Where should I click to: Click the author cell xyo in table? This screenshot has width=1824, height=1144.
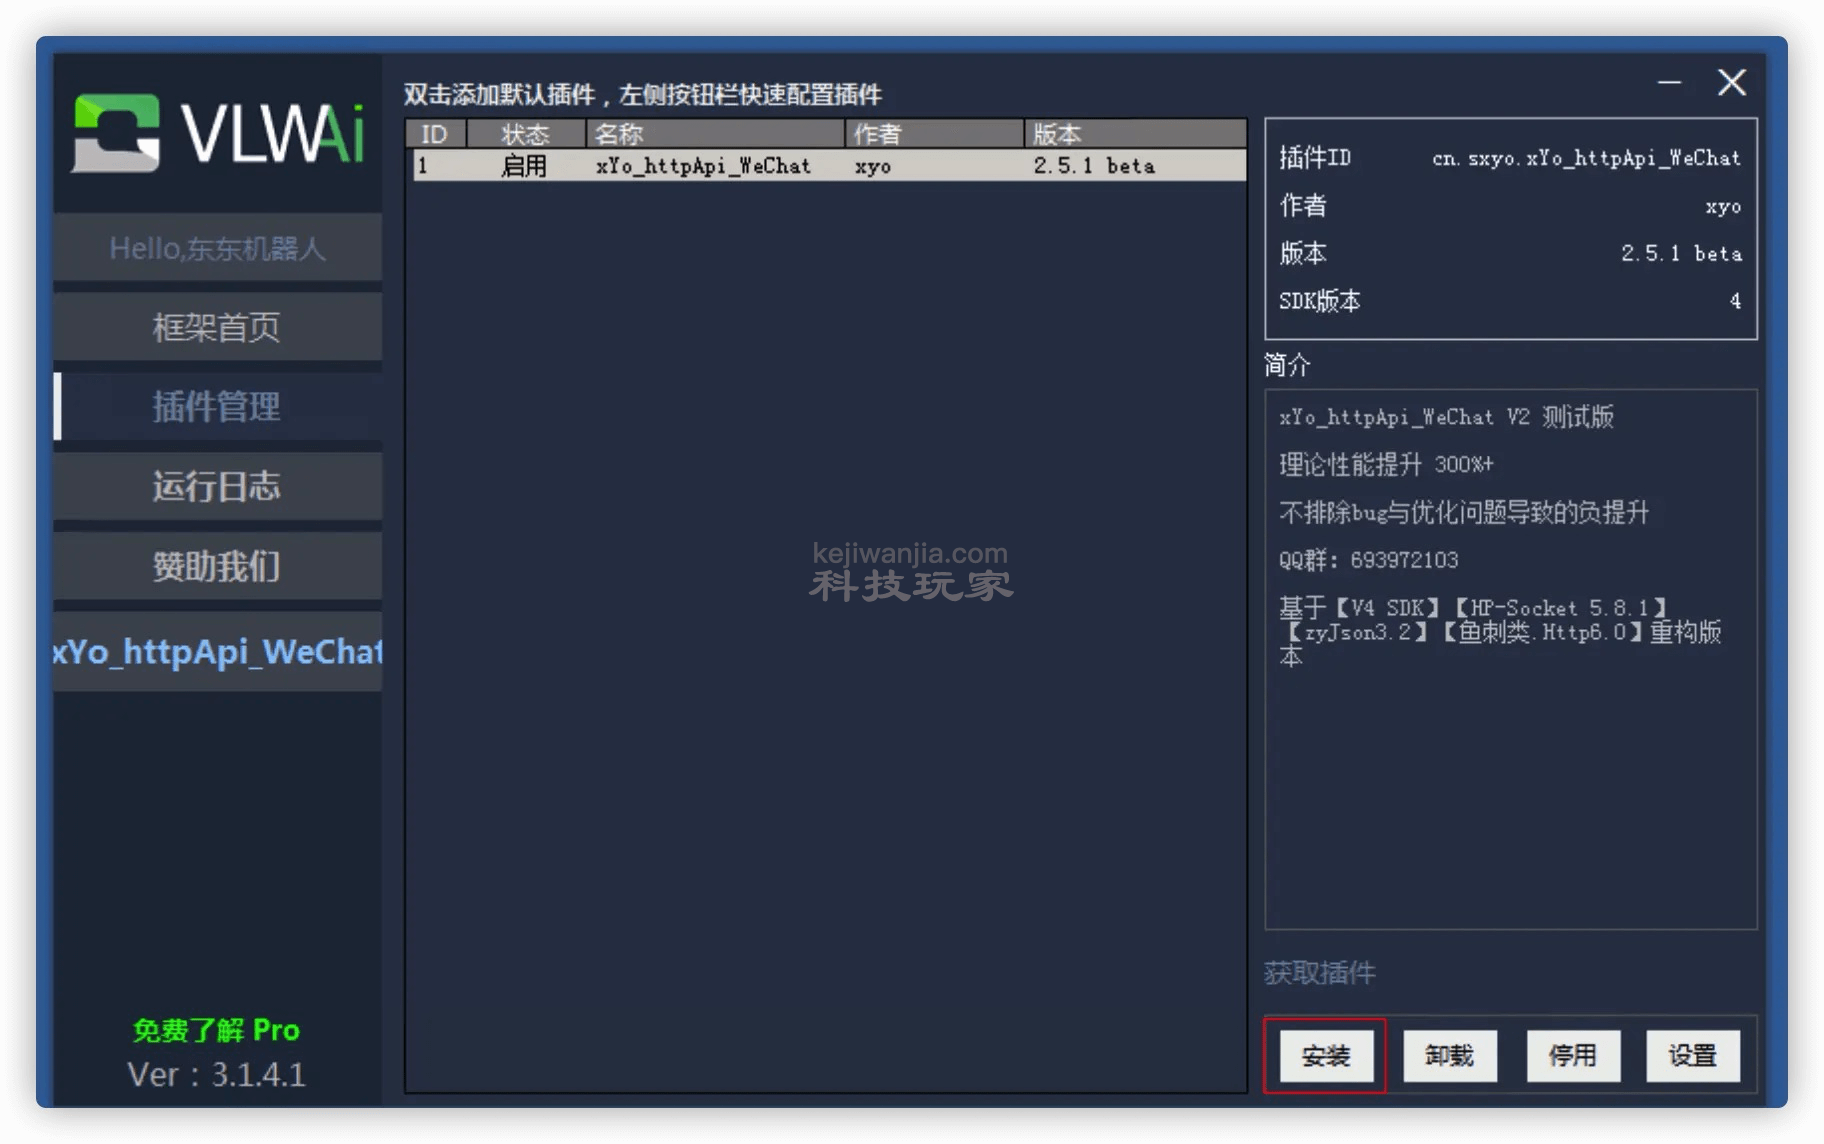[873, 167]
